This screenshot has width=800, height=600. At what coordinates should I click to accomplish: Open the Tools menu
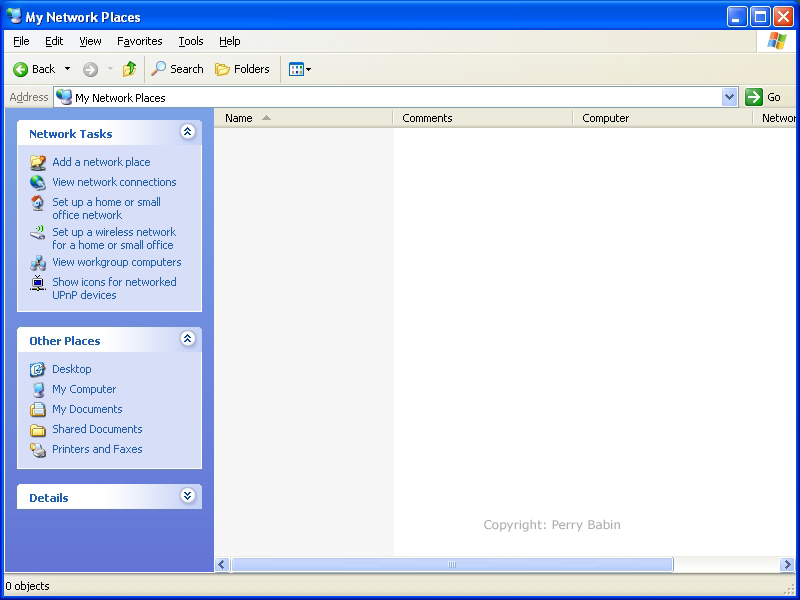pyautogui.click(x=191, y=41)
